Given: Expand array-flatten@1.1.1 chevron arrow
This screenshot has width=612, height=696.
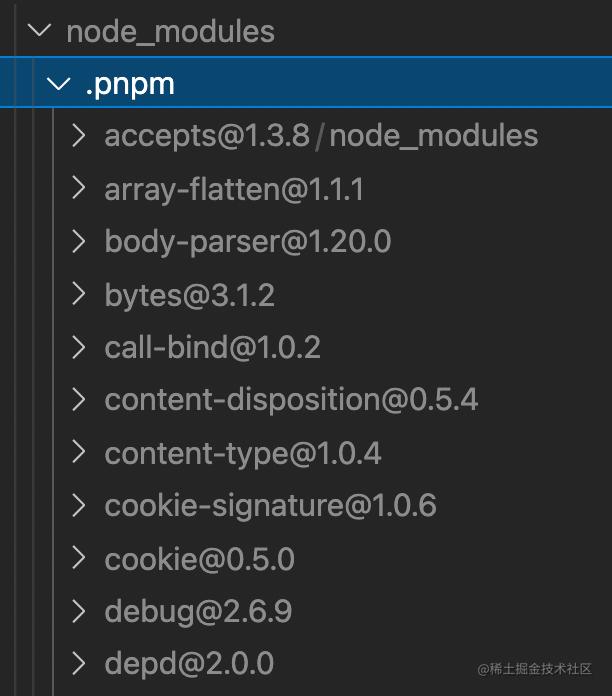Looking at the screenshot, I should 79,188.
